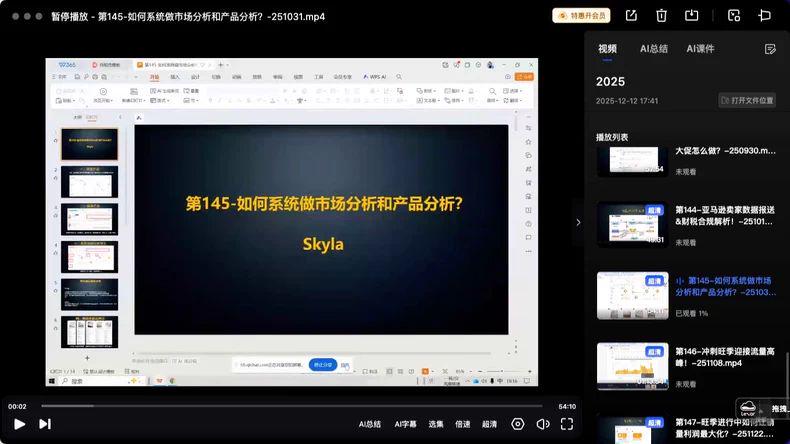Viewport: 790px width, 444px height.
Task: Select playlist thumbnail for 大促怎么做
Action: (633, 161)
